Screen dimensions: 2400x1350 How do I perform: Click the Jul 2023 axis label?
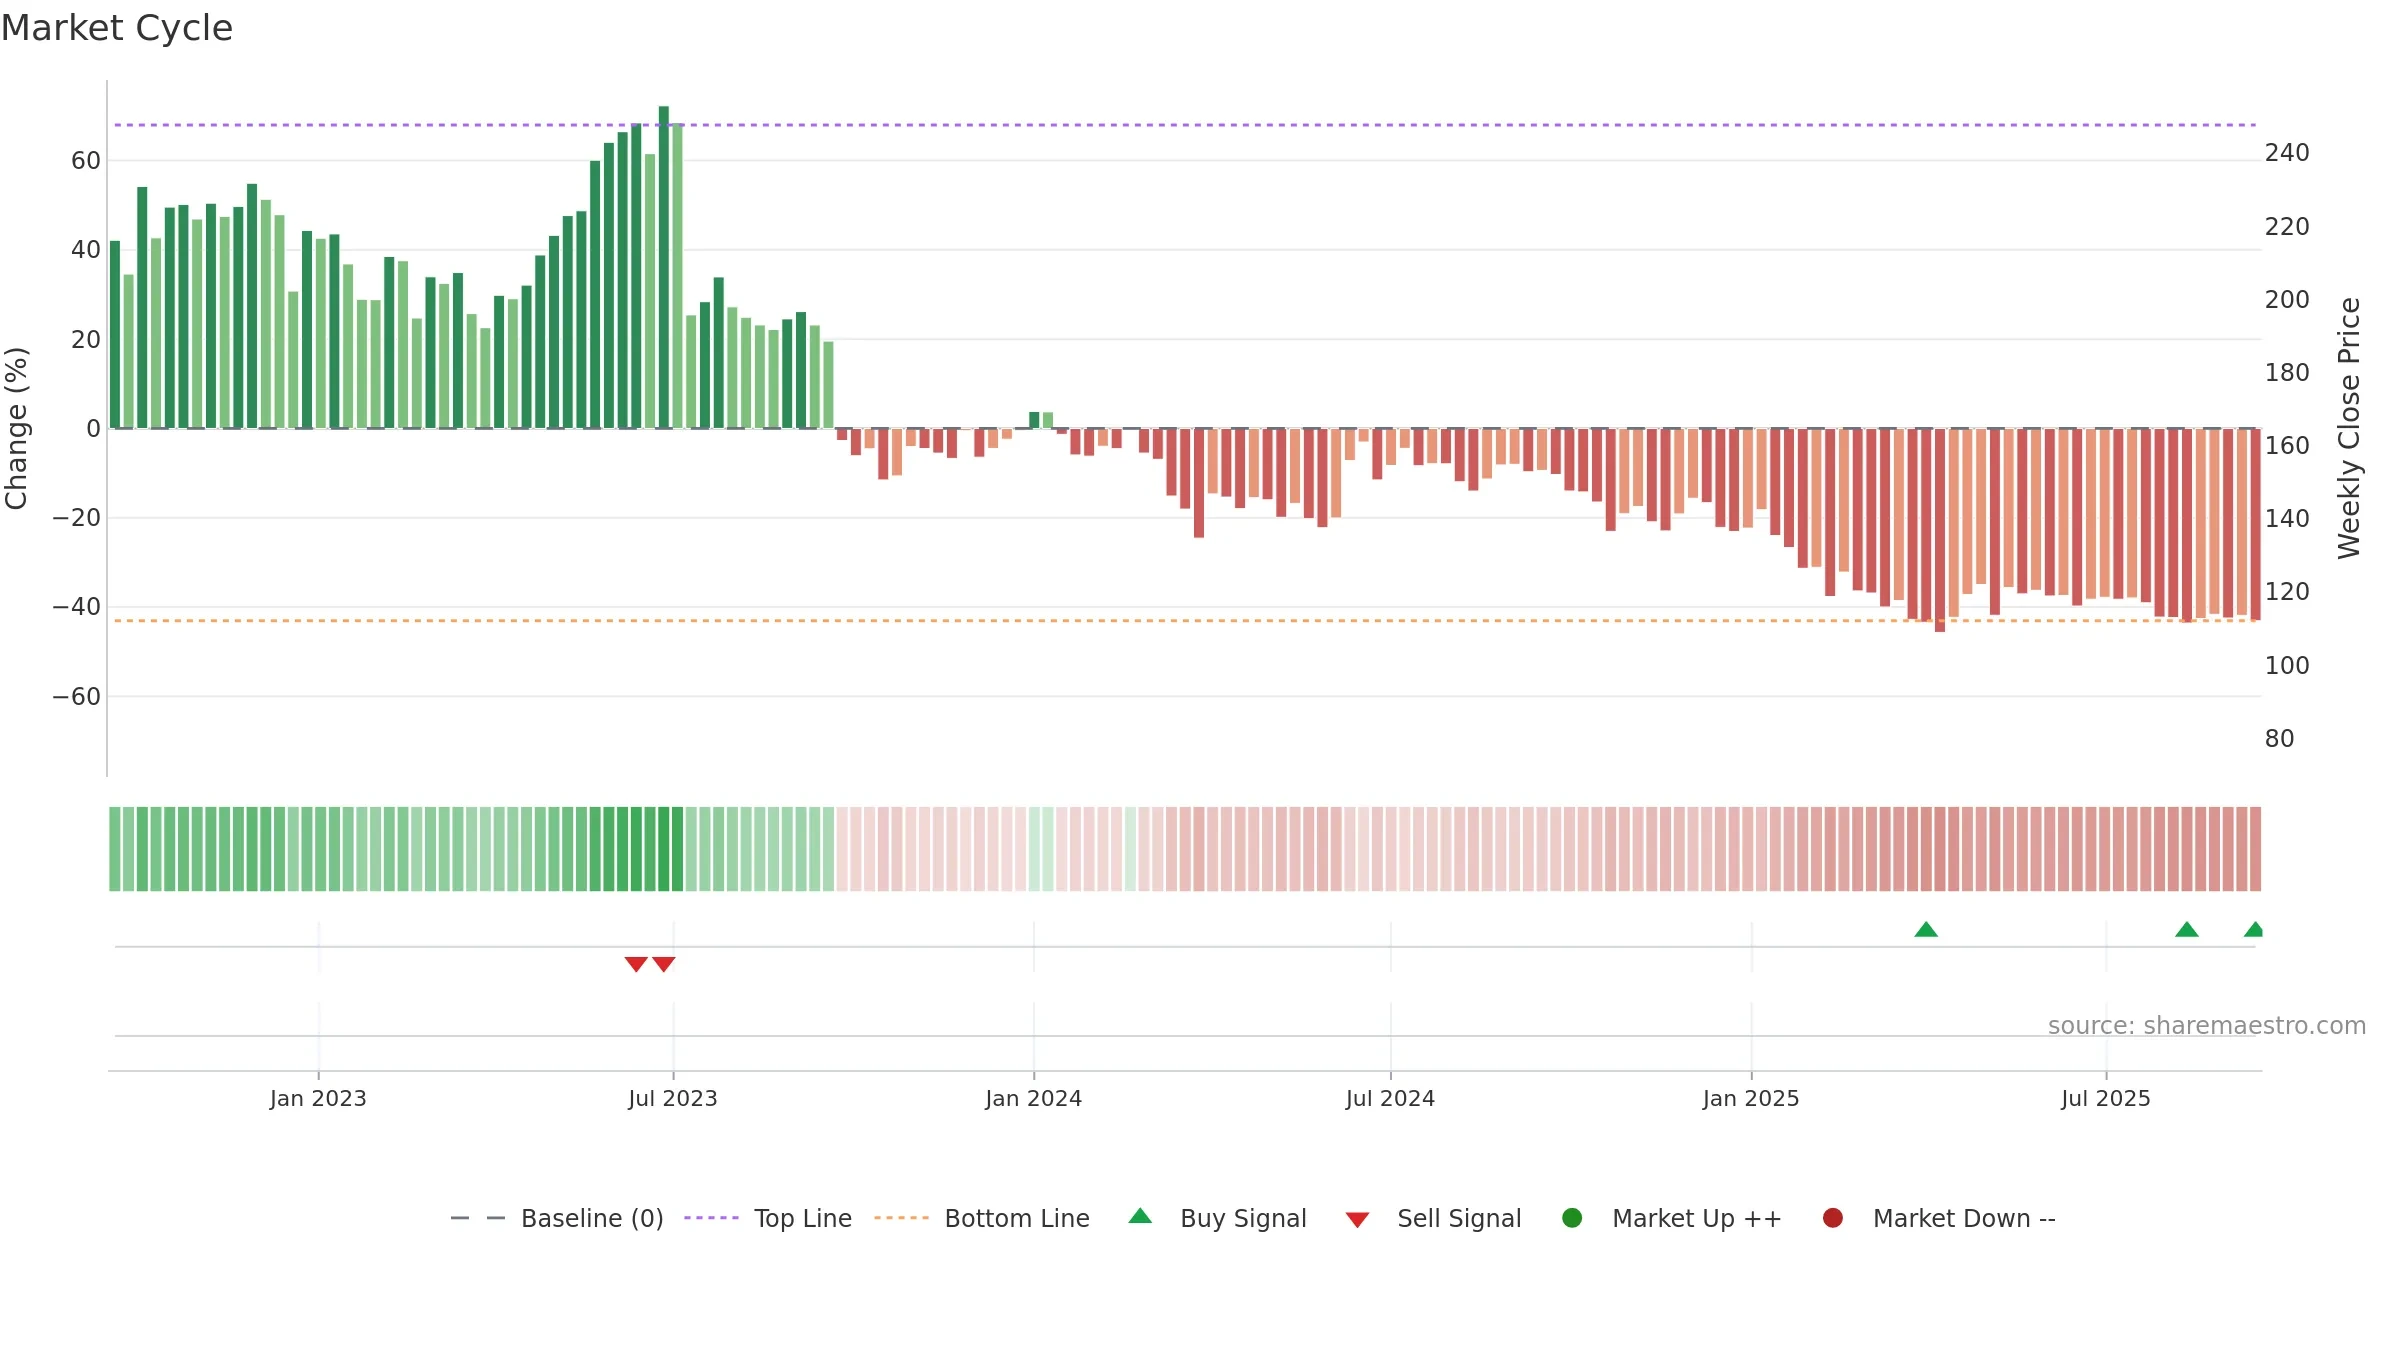pyautogui.click(x=673, y=1098)
